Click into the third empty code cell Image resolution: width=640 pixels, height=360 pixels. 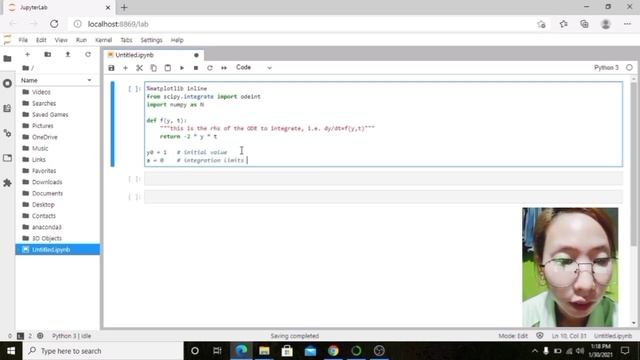(x=383, y=197)
